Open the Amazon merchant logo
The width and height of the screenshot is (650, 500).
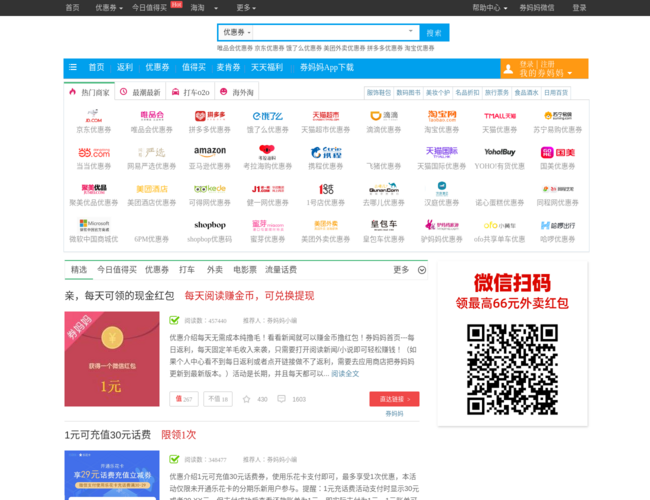(x=210, y=152)
